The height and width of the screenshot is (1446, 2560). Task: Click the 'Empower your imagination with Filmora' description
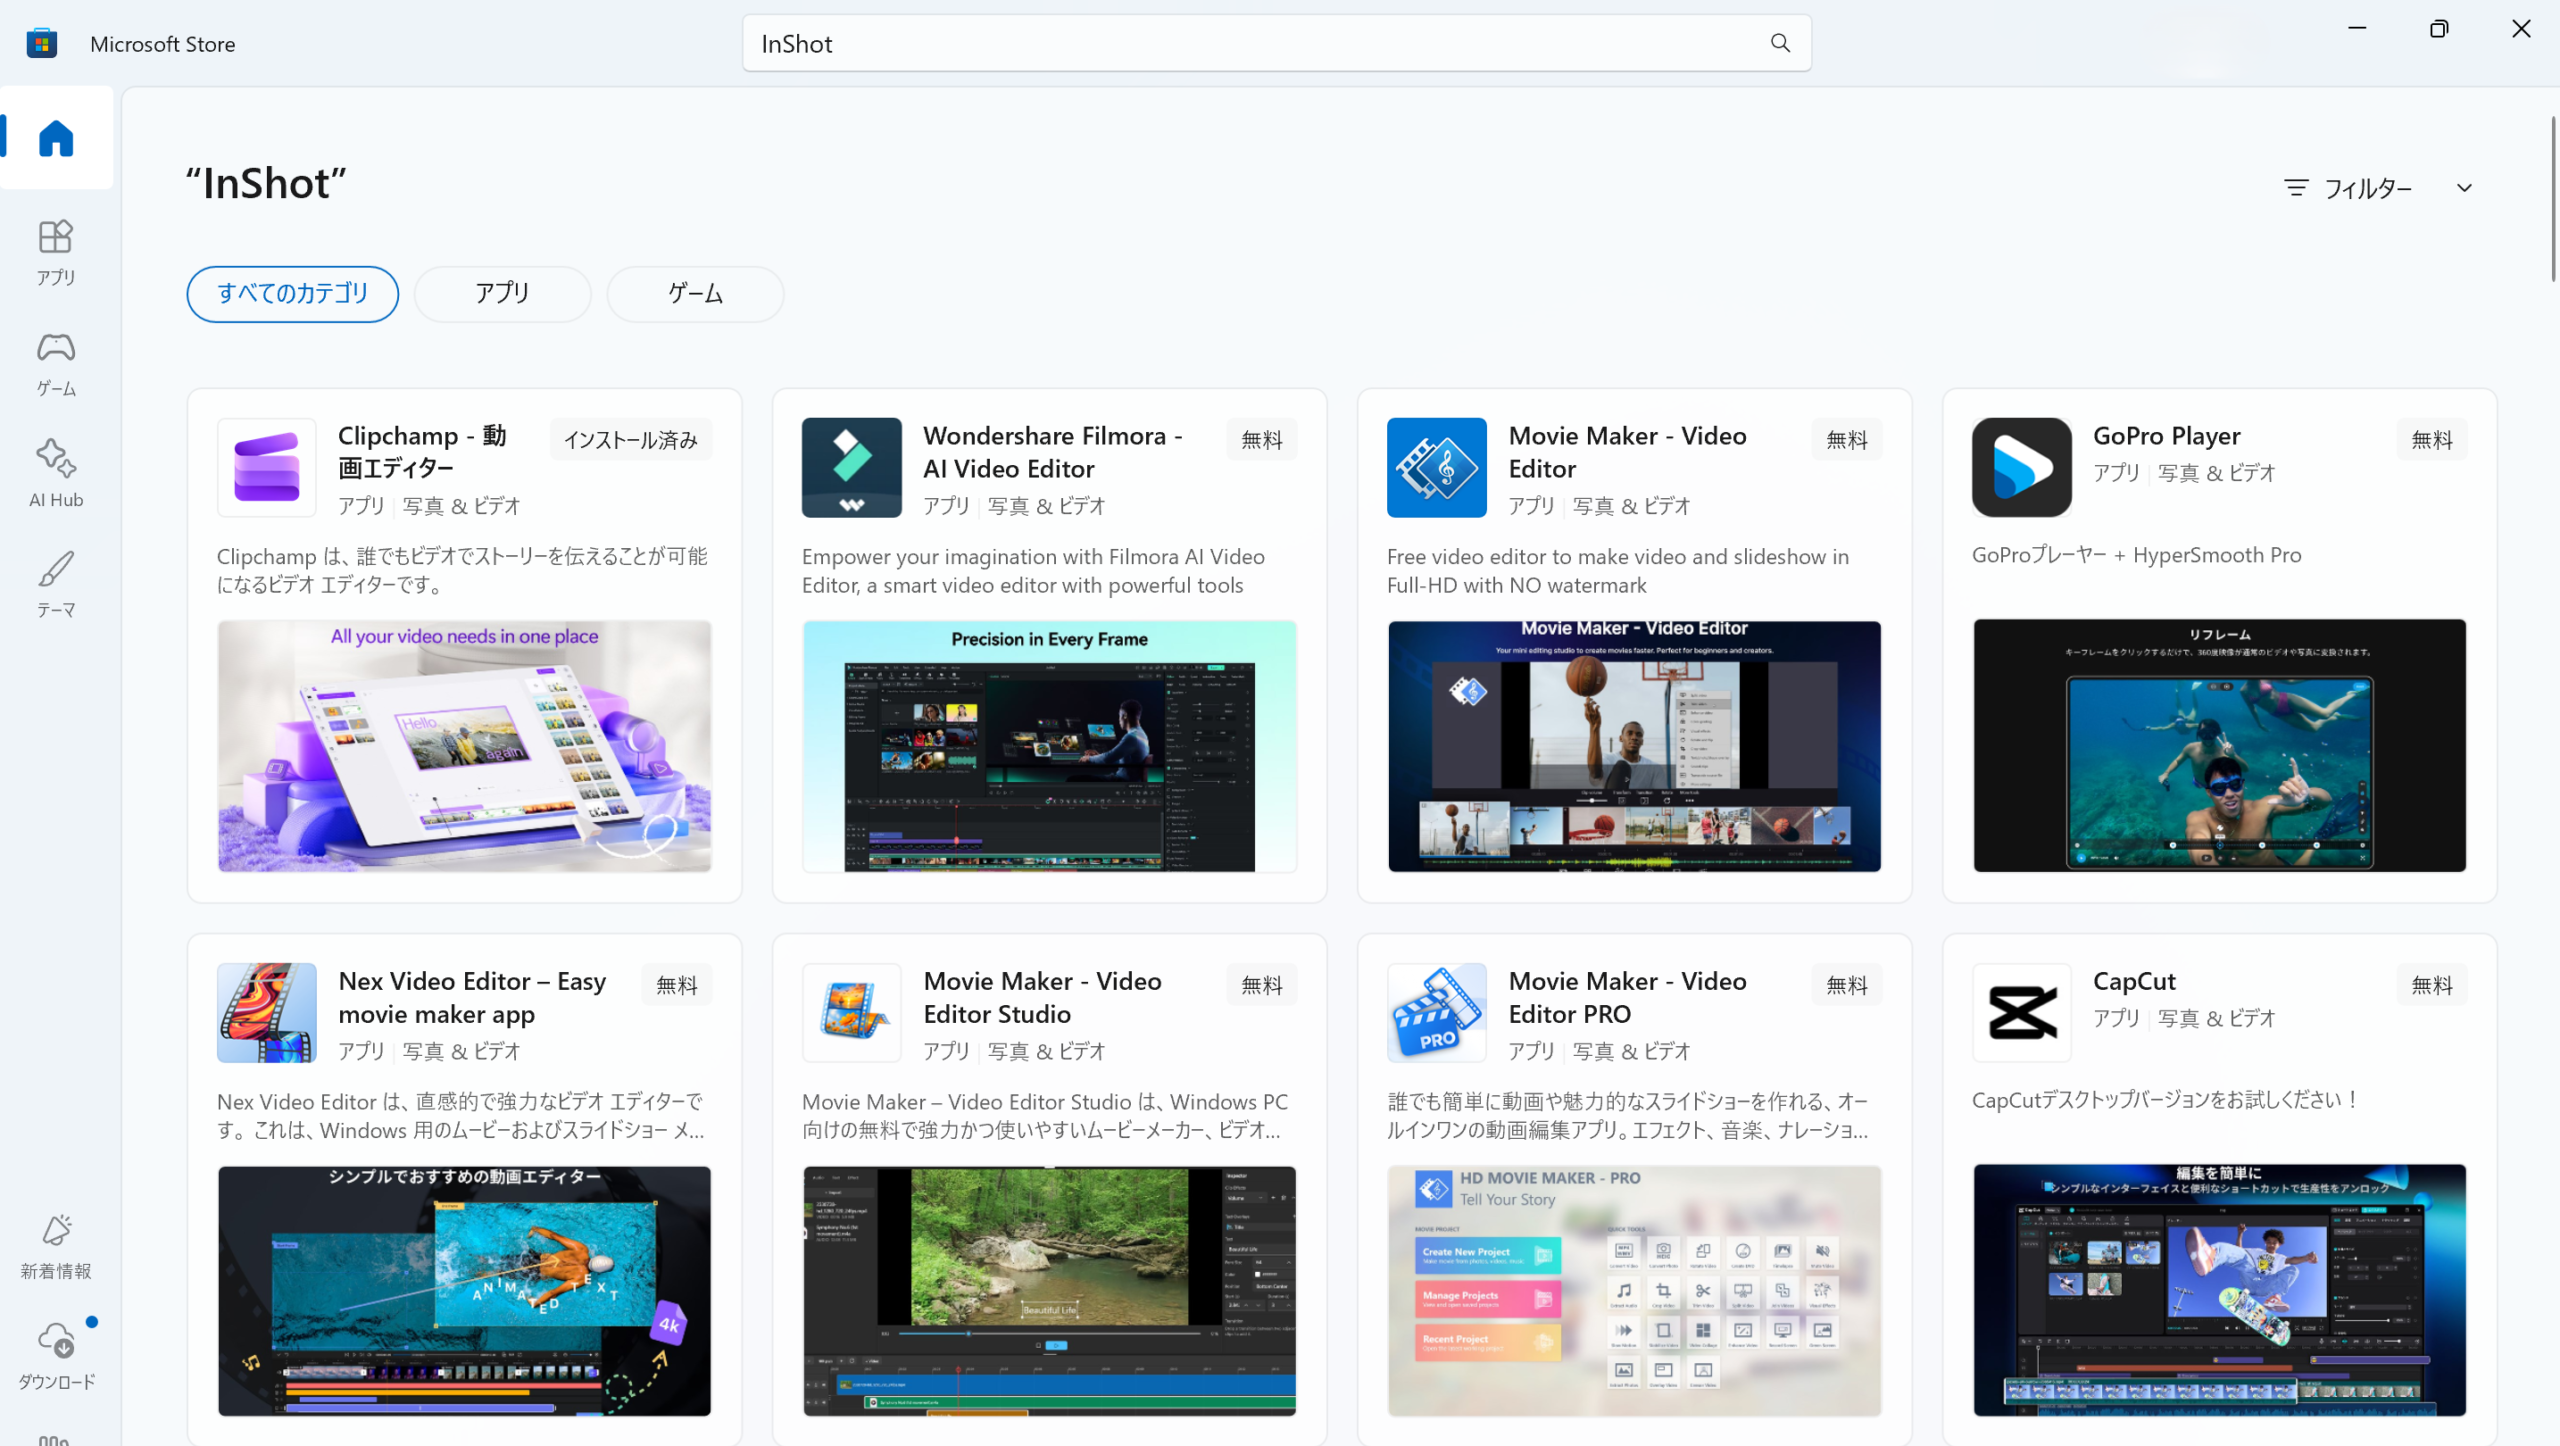point(1033,570)
